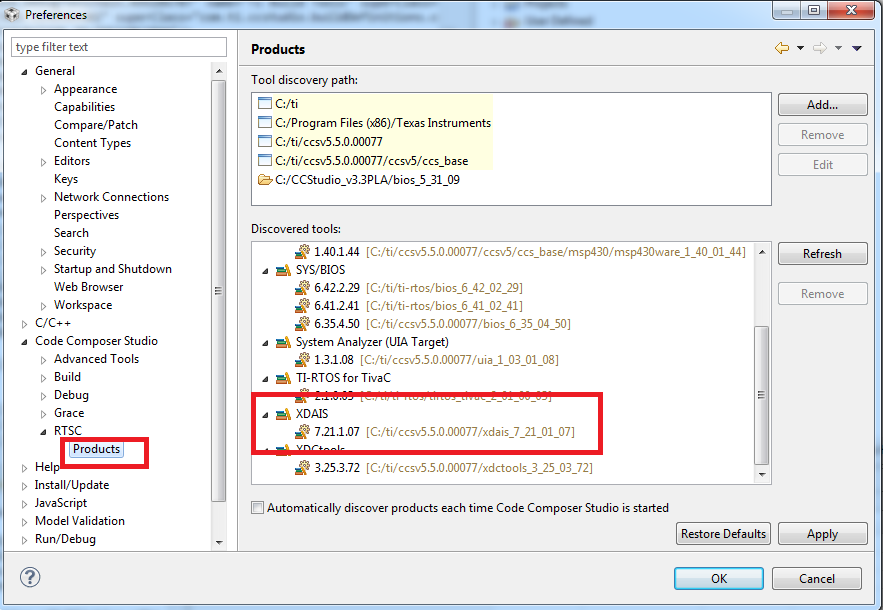
Task: Click the preference tree scrollbar down arrow
Action: tap(219, 542)
